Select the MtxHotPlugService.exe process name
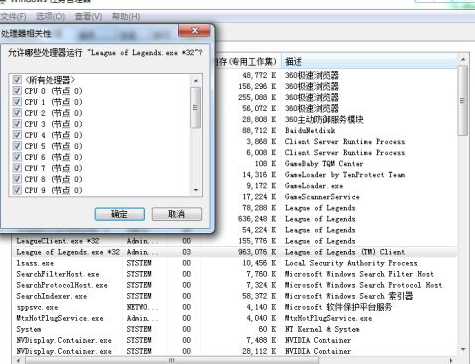The height and width of the screenshot is (364, 475). coord(60,318)
